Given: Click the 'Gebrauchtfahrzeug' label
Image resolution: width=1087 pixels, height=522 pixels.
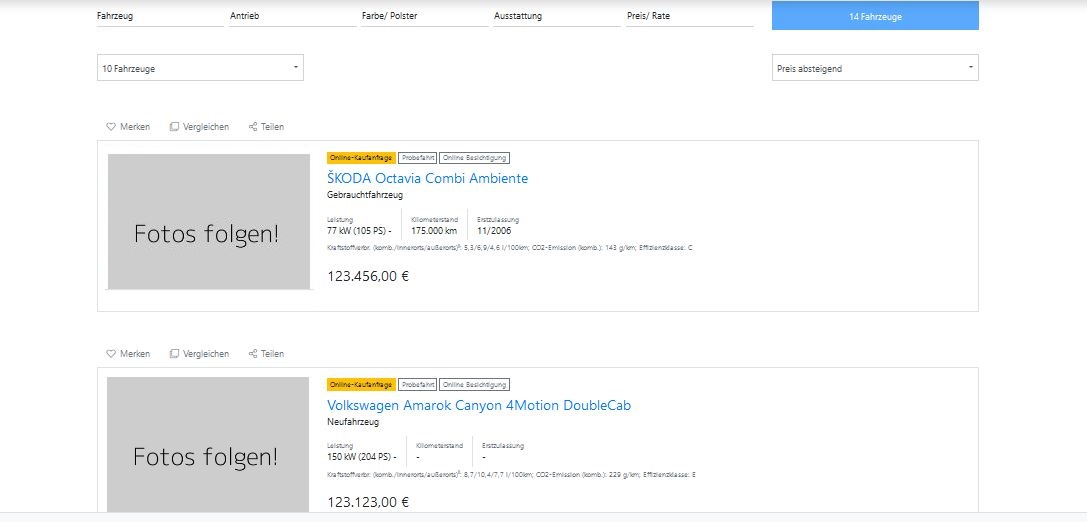Looking at the screenshot, I should click(x=365, y=195).
